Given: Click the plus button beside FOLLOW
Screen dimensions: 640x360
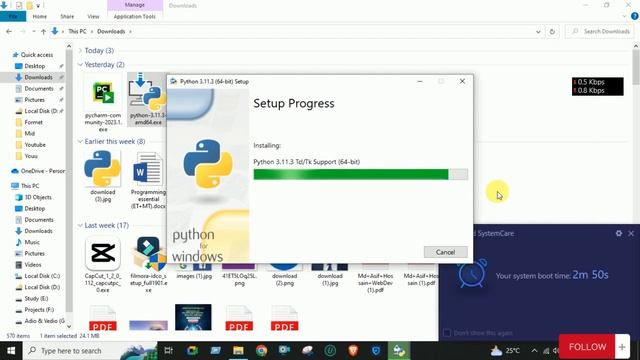Looking at the screenshot, I should click(622, 347).
